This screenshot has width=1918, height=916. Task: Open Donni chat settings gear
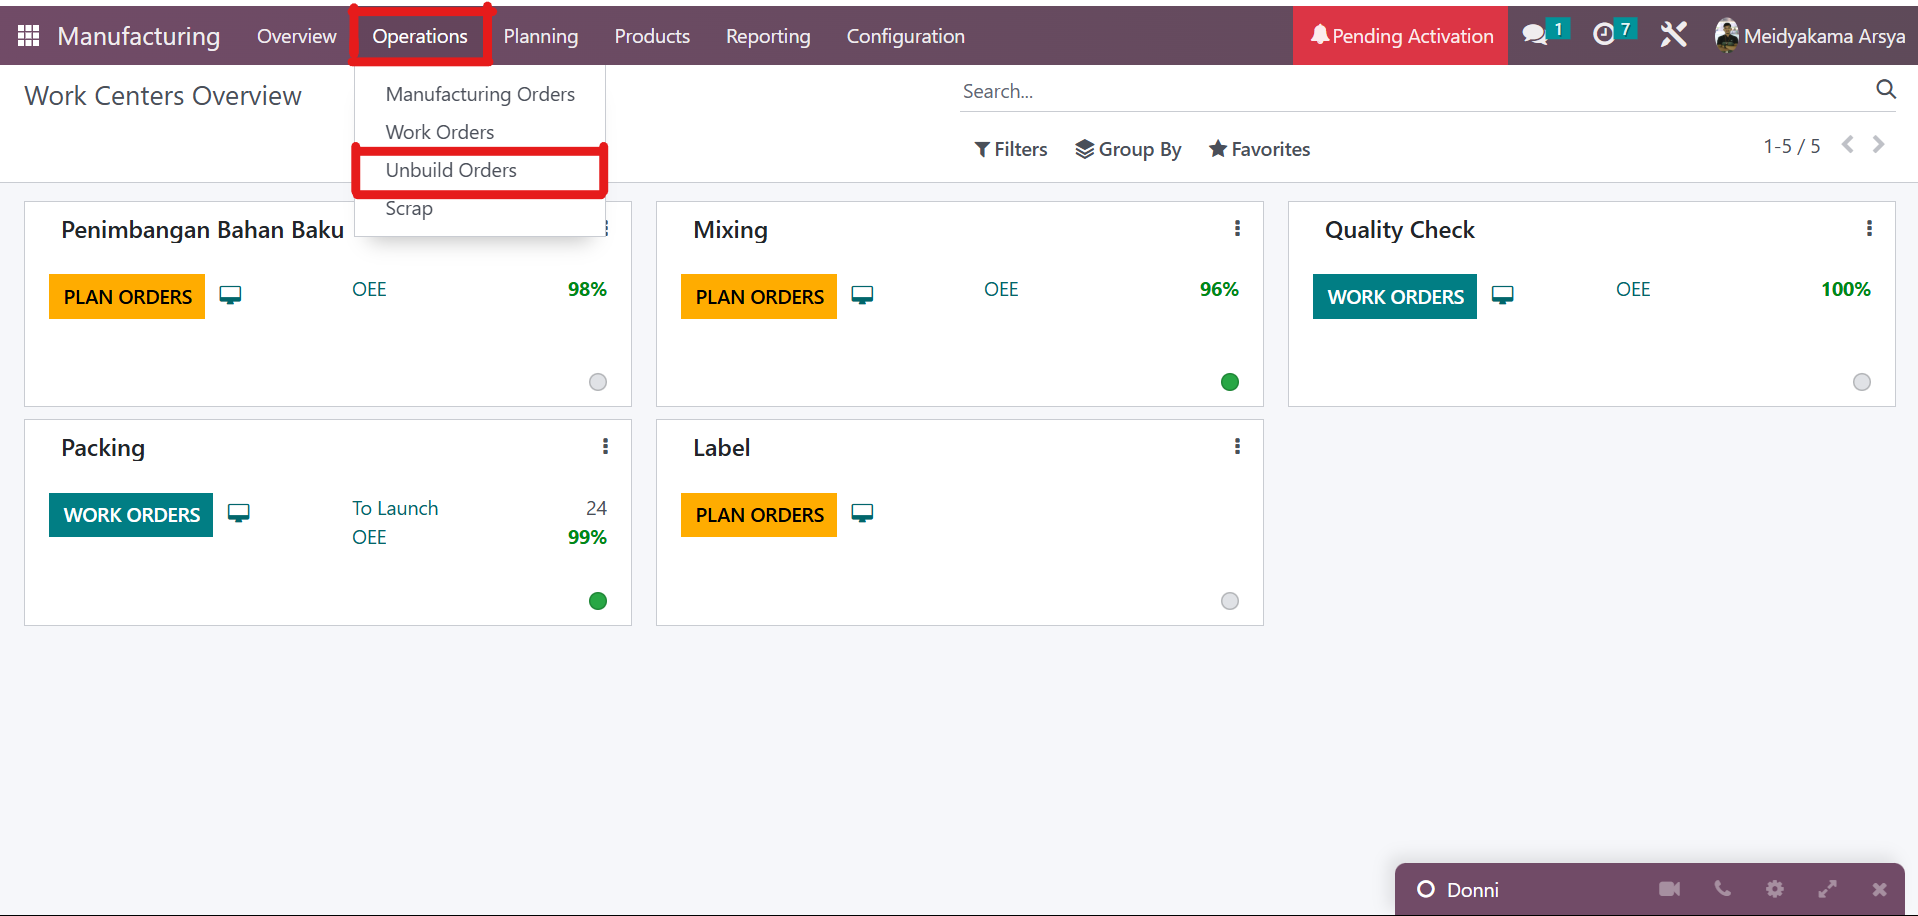pos(1774,889)
